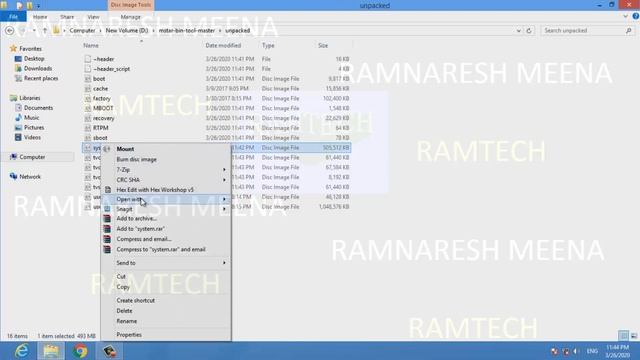This screenshot has height=360, width=640.
Task: Expand the Send to submenu arrow
Action: click(224, 263)
